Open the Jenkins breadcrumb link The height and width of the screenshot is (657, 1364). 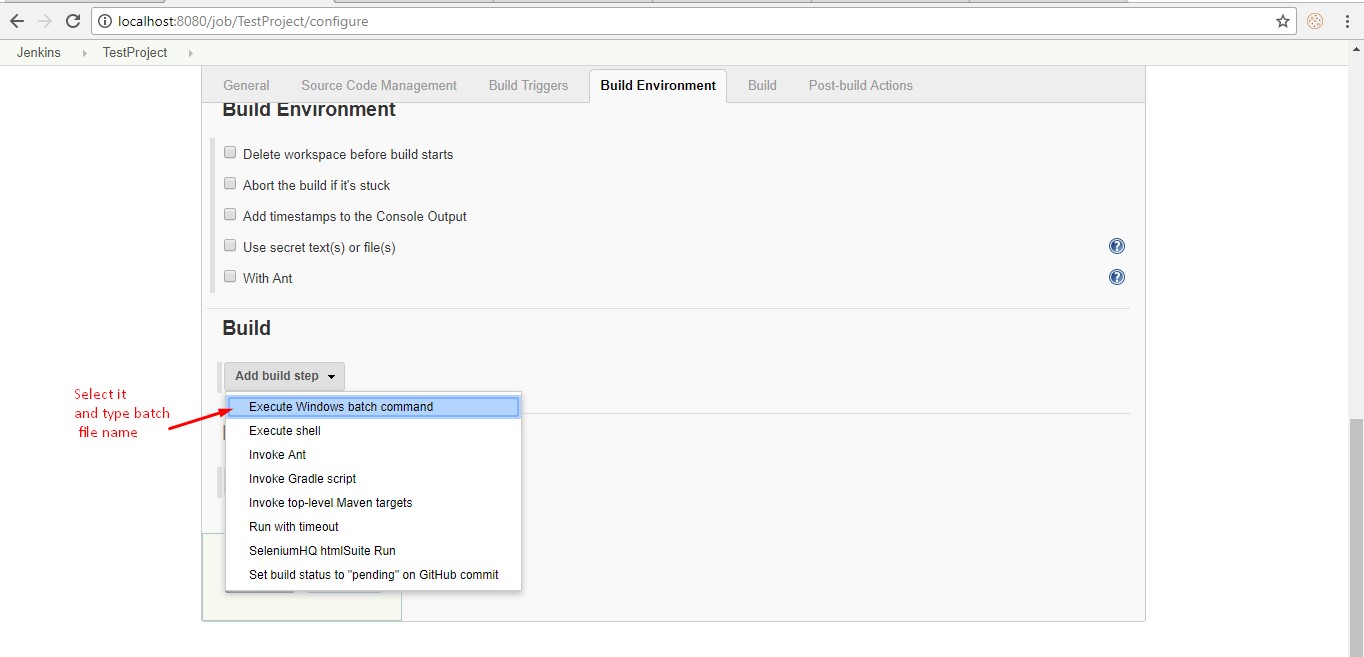(38, 52)
